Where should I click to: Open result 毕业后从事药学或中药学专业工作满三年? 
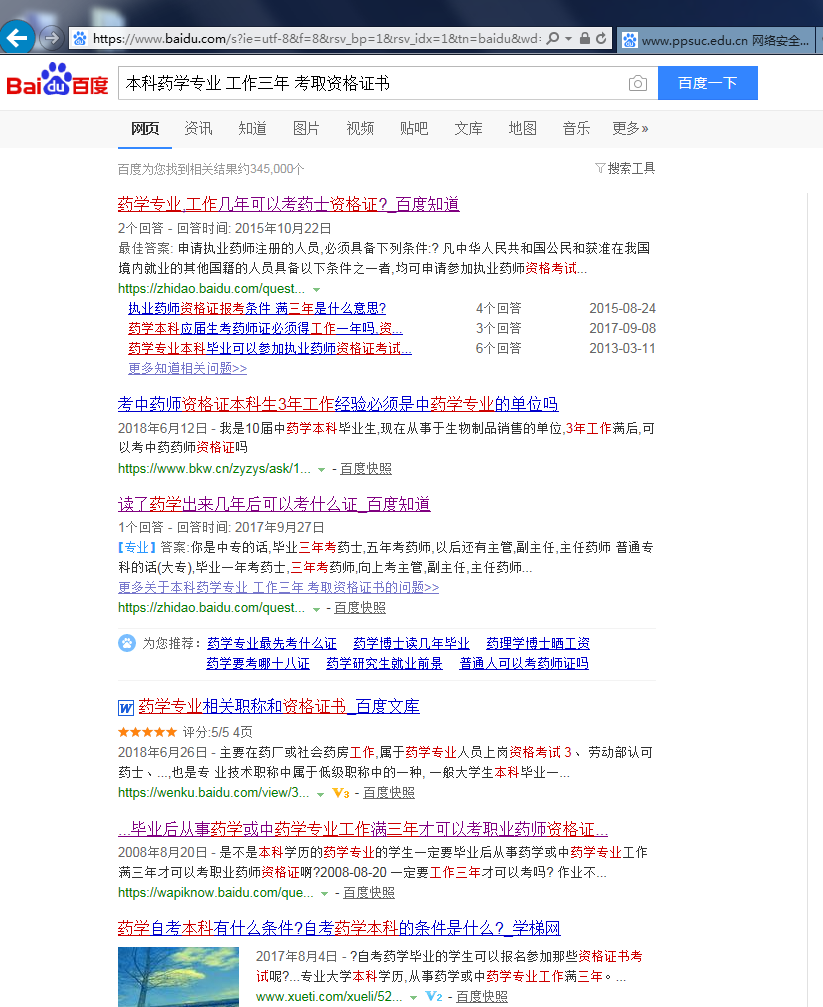click(x=363, y=829)
